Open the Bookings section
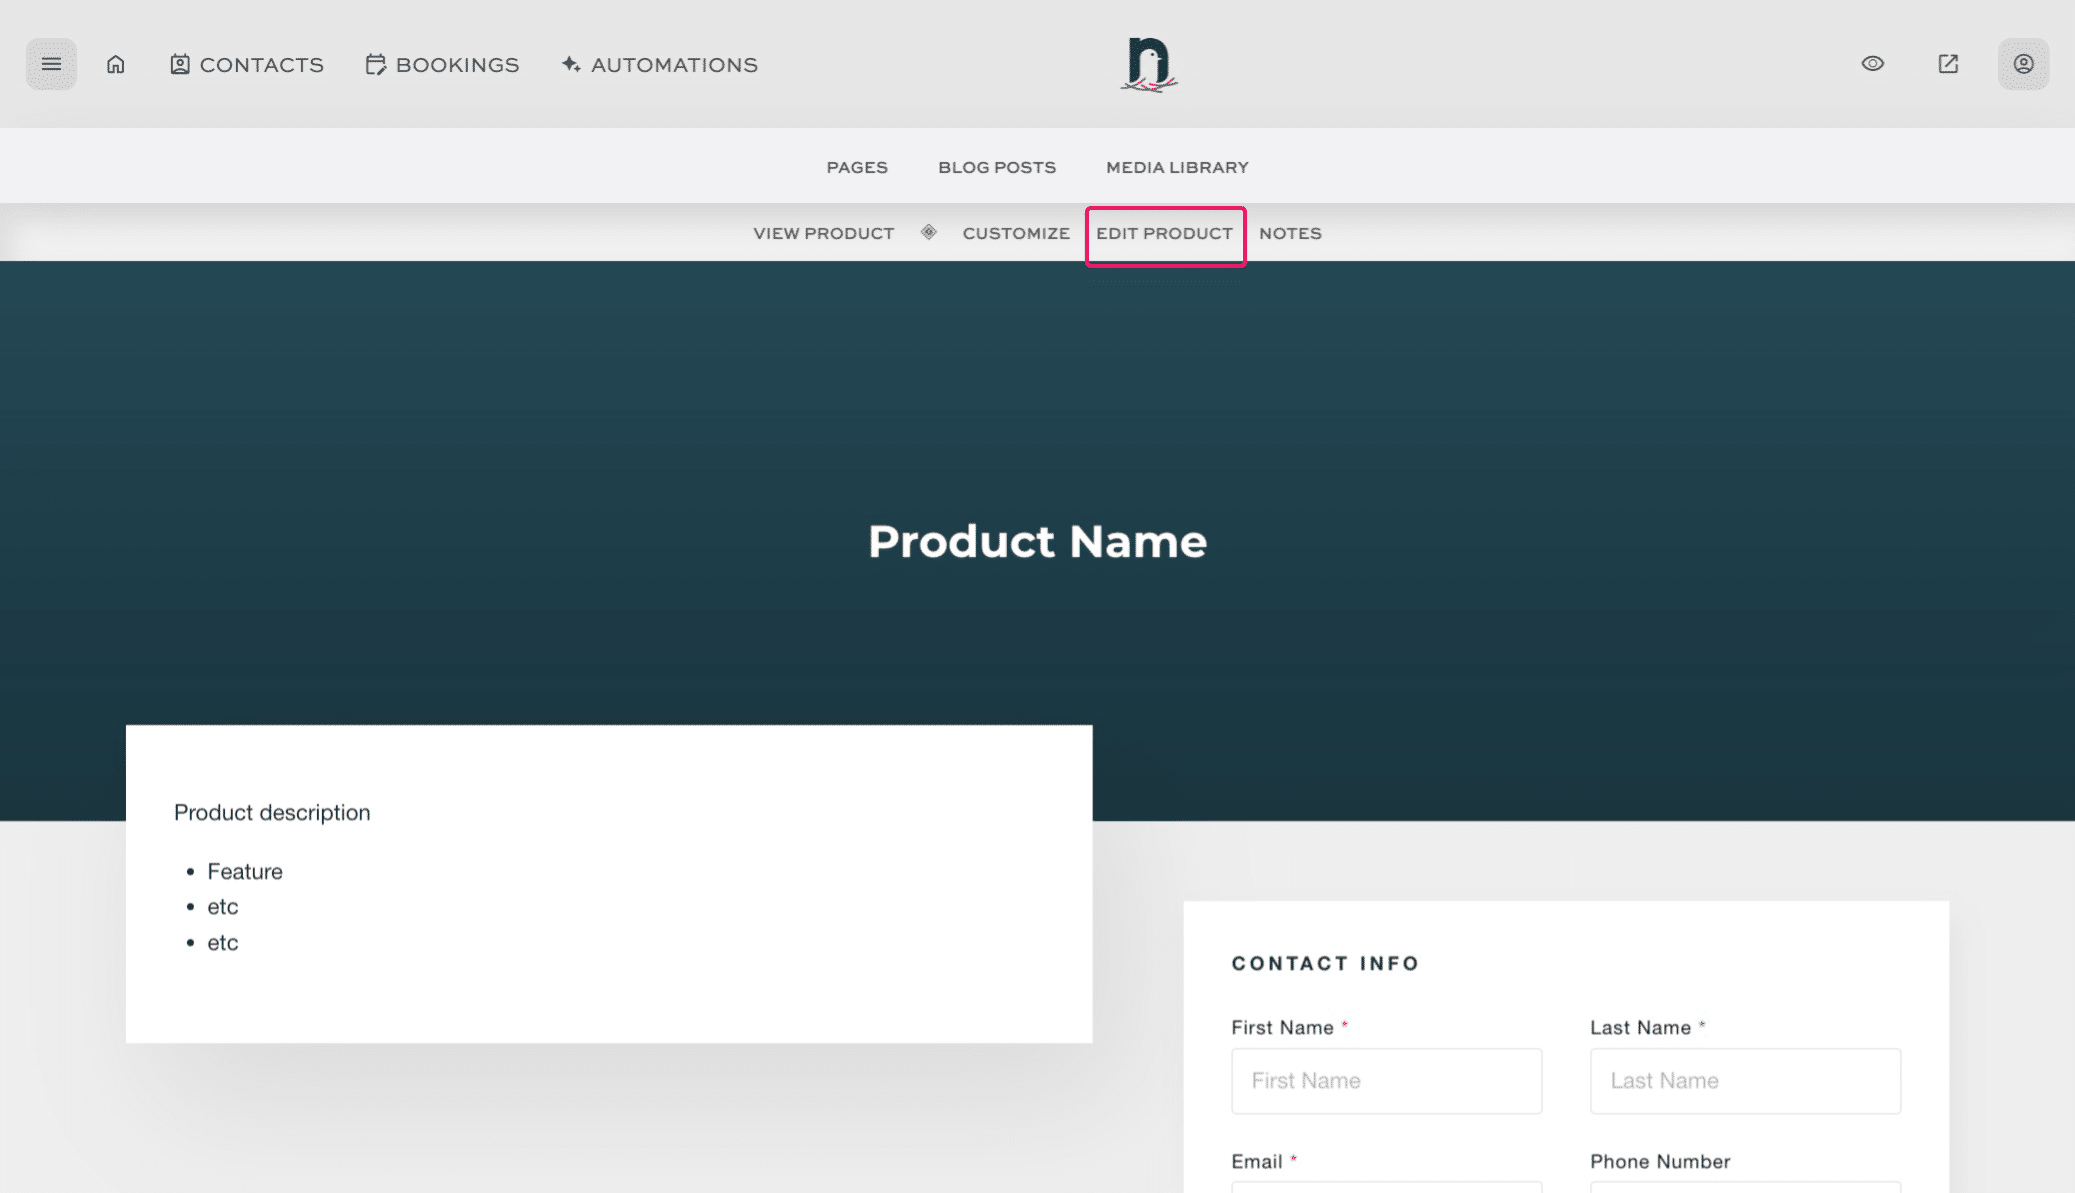 442,64
